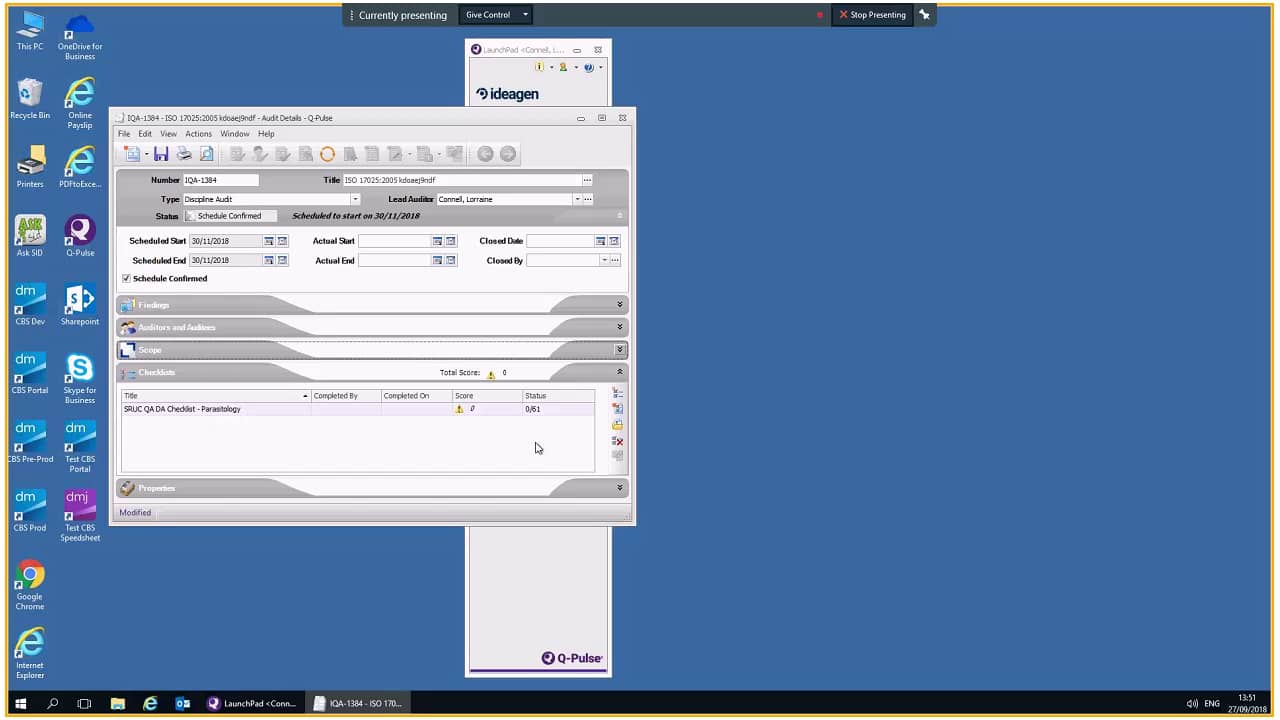
Task: Click the user icon in LaunchPad toolbar
Action: pyautogui.click(x=563, y=67)
